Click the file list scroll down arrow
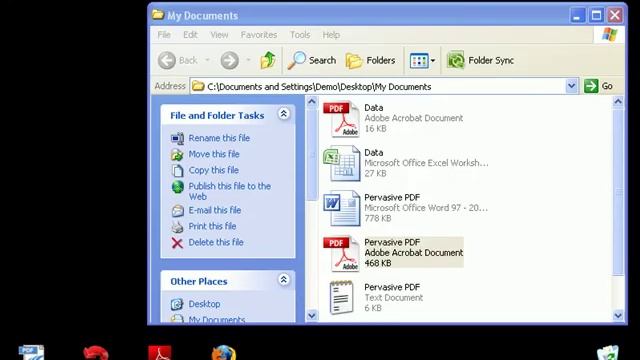 coord(618,316)
